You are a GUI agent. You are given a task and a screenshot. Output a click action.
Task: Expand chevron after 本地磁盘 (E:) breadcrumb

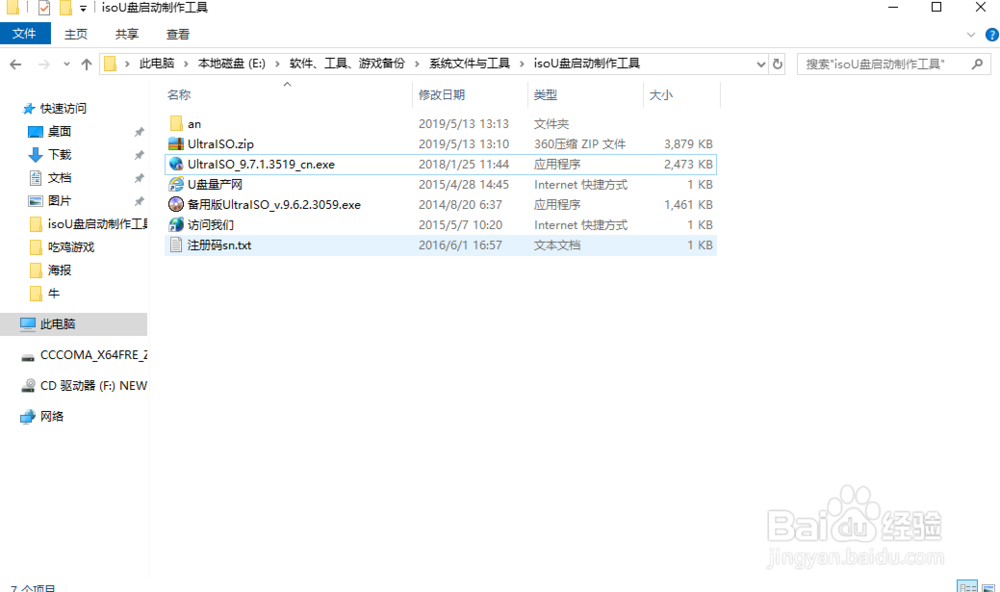click(x=277, y=64)
